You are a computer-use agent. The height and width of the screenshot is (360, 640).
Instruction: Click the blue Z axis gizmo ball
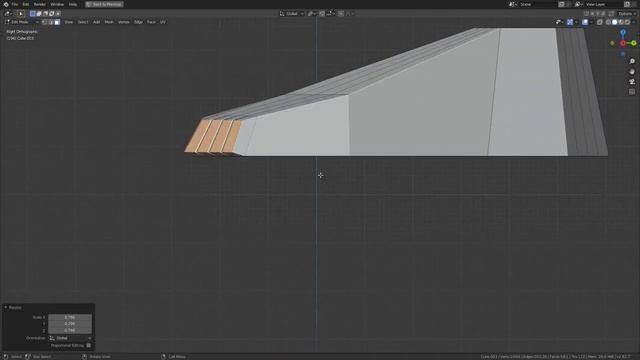tap(623, 32)
